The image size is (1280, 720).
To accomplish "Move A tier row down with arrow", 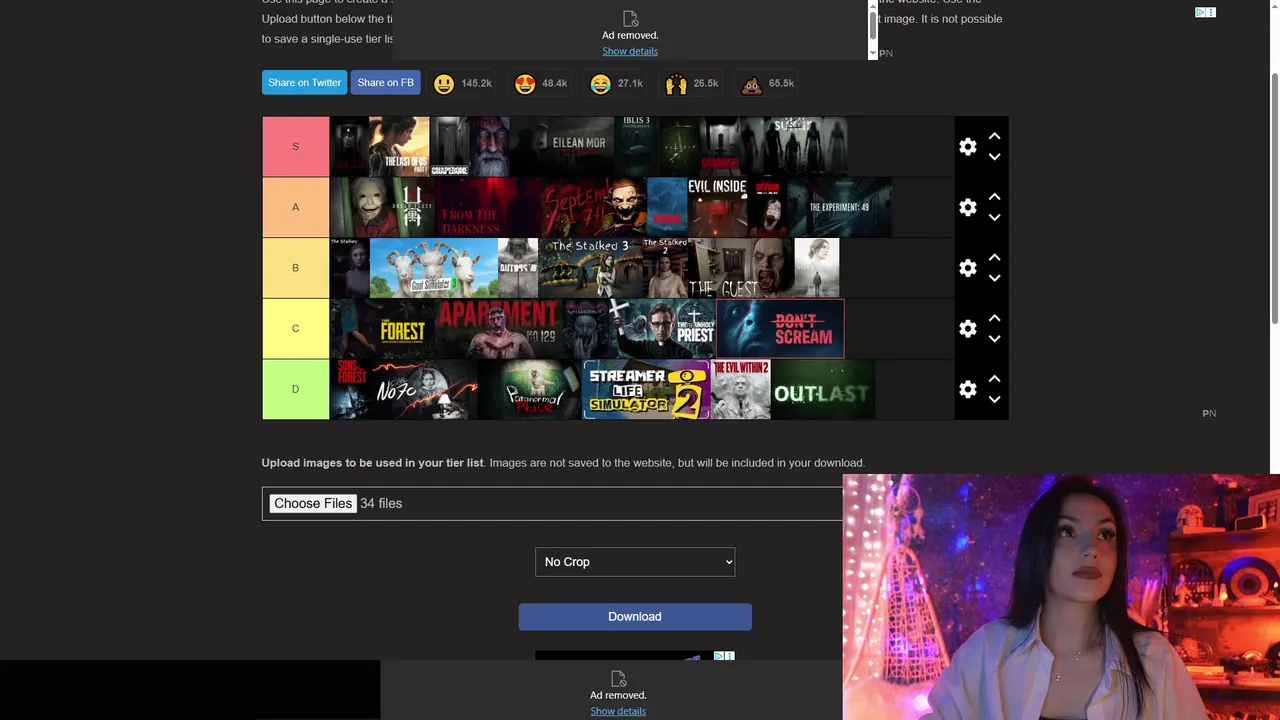I will (x=994, y=217).
